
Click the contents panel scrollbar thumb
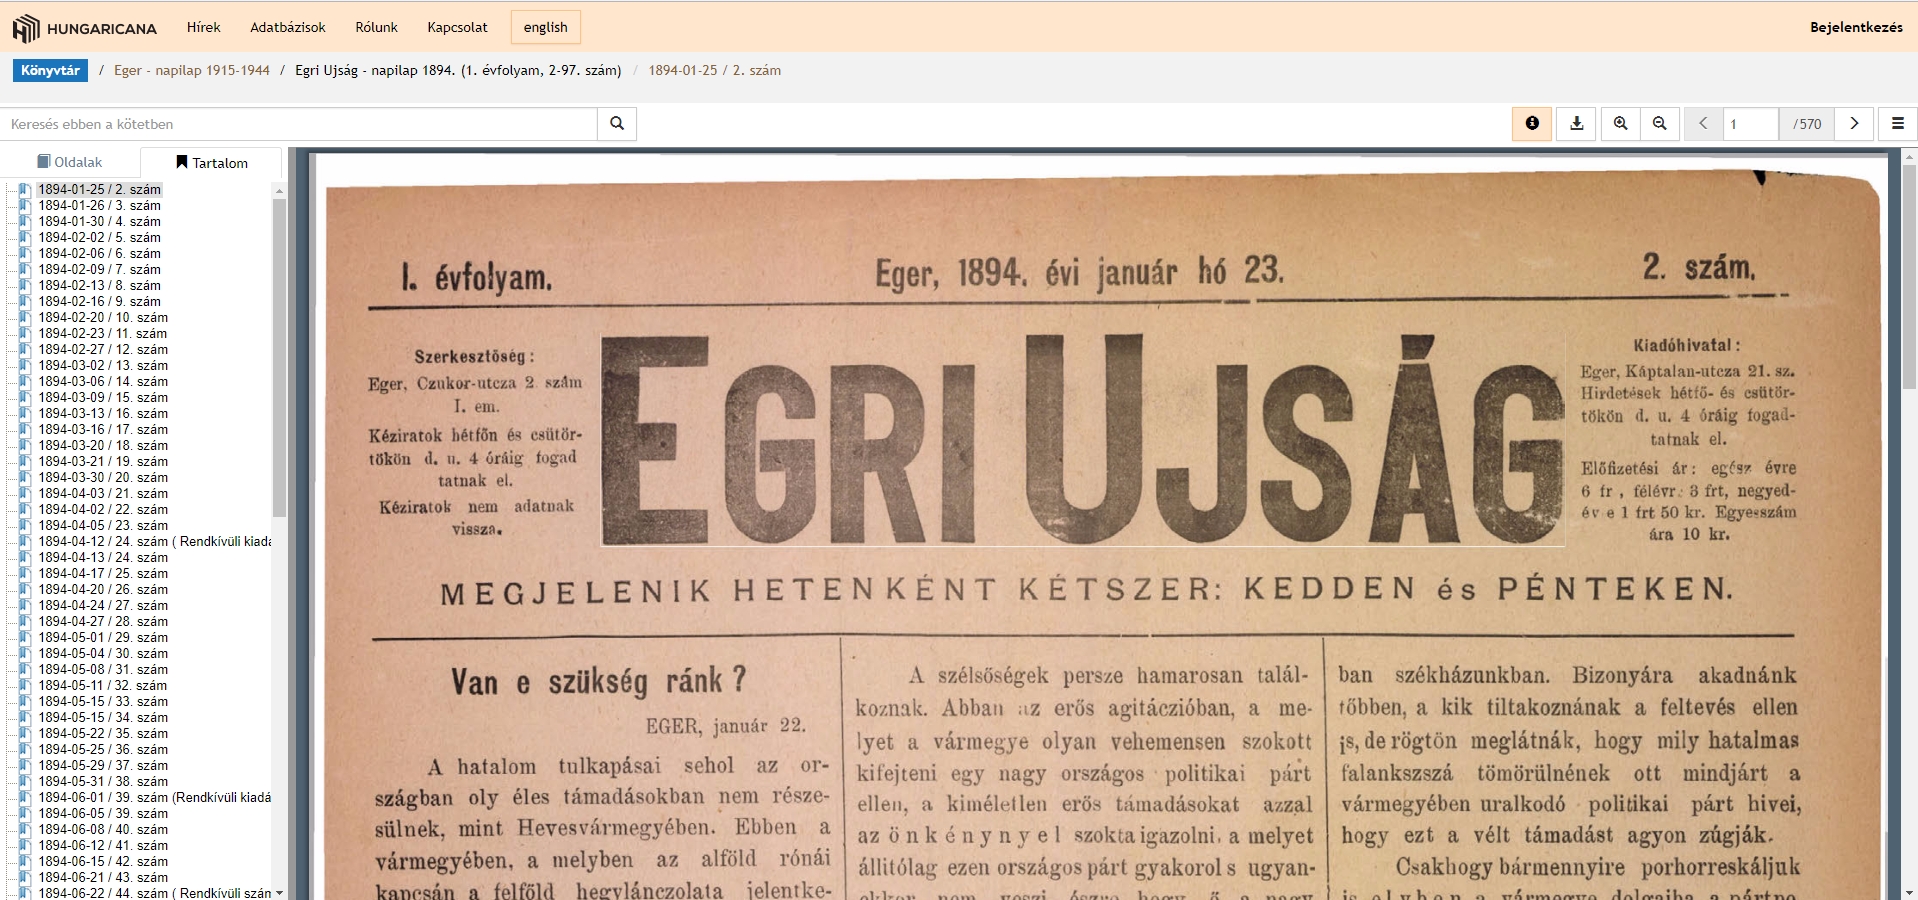click(279, 357)
